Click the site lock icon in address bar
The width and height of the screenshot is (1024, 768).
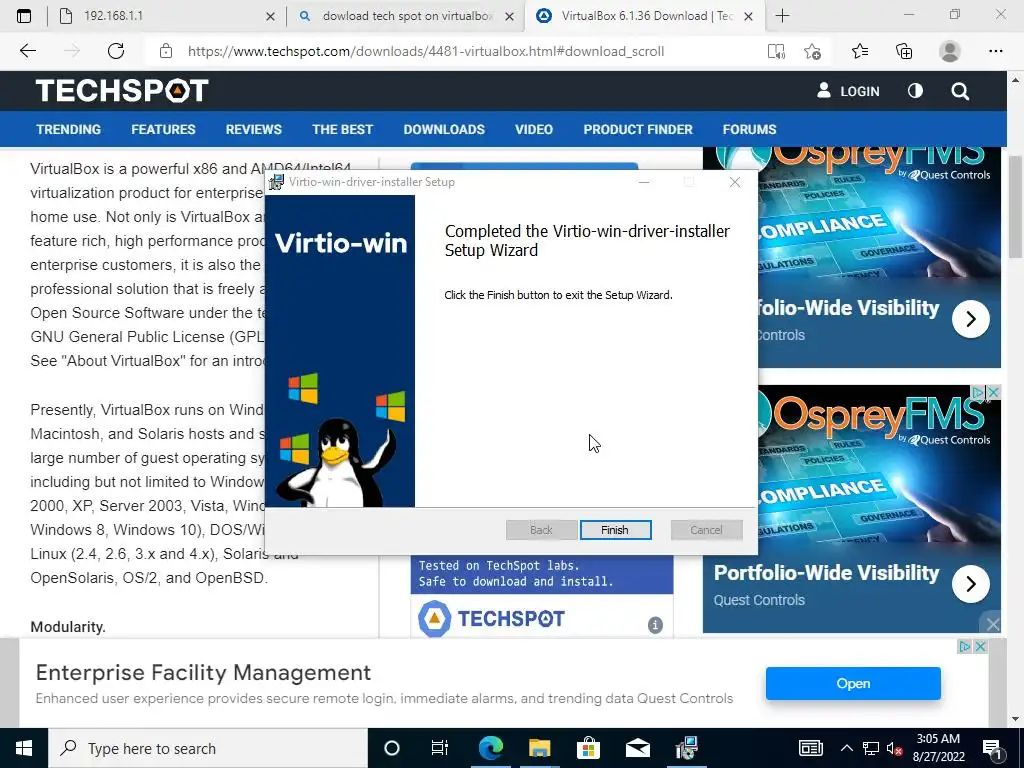(x=166, y=51)
